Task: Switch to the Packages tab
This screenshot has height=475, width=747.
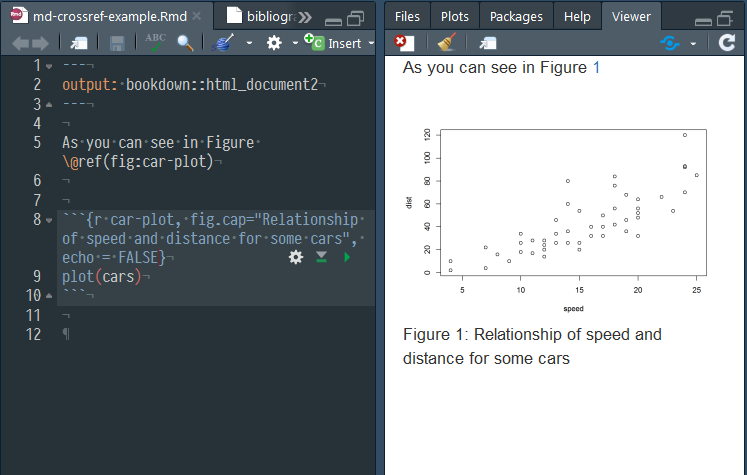Action: pyautogui.click(x=517, y=16)
